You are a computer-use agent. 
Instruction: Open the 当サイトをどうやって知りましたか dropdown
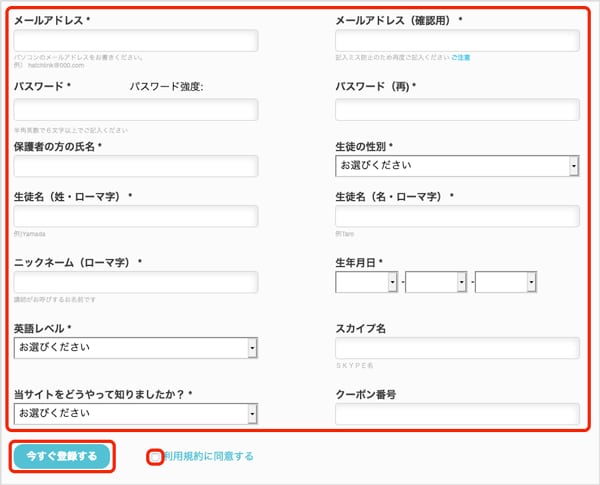tap(136, 413)
